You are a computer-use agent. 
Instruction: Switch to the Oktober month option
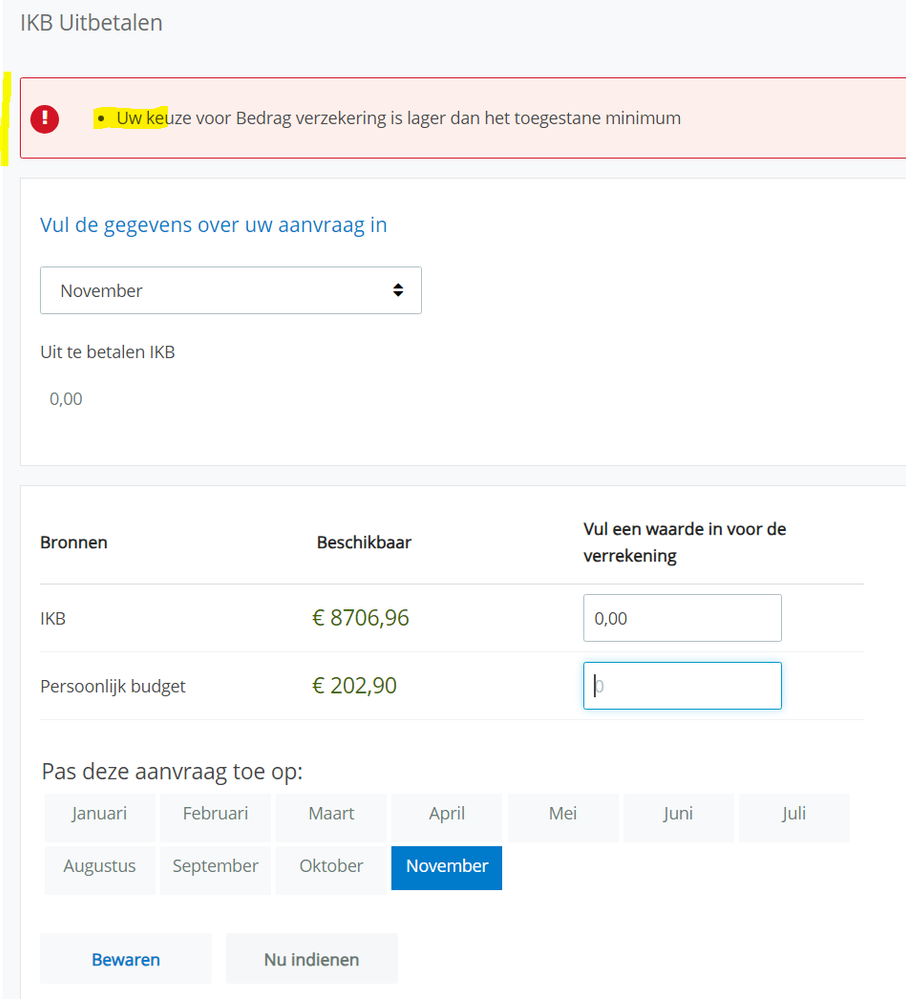click(330, 866)
